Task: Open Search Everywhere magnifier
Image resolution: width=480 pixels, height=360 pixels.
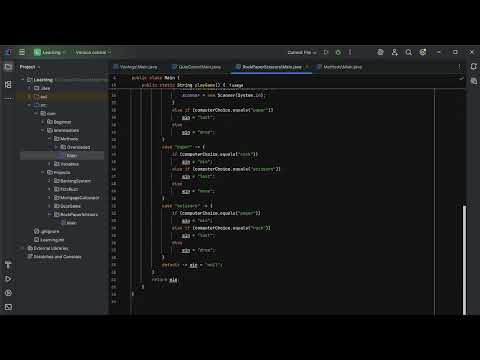Action: [409, 52]
